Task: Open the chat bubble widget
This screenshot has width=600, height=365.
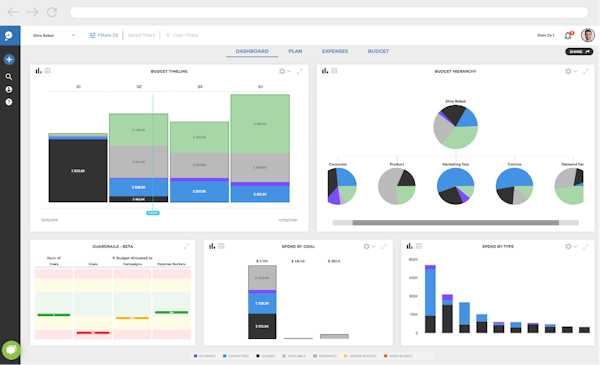Action: coord(11,350)
